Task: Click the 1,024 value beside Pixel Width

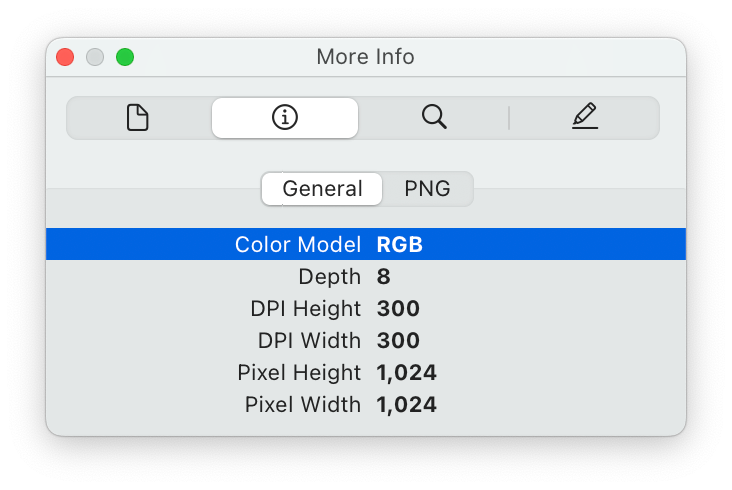Action: pyautogui.click(x=406, y=404)
